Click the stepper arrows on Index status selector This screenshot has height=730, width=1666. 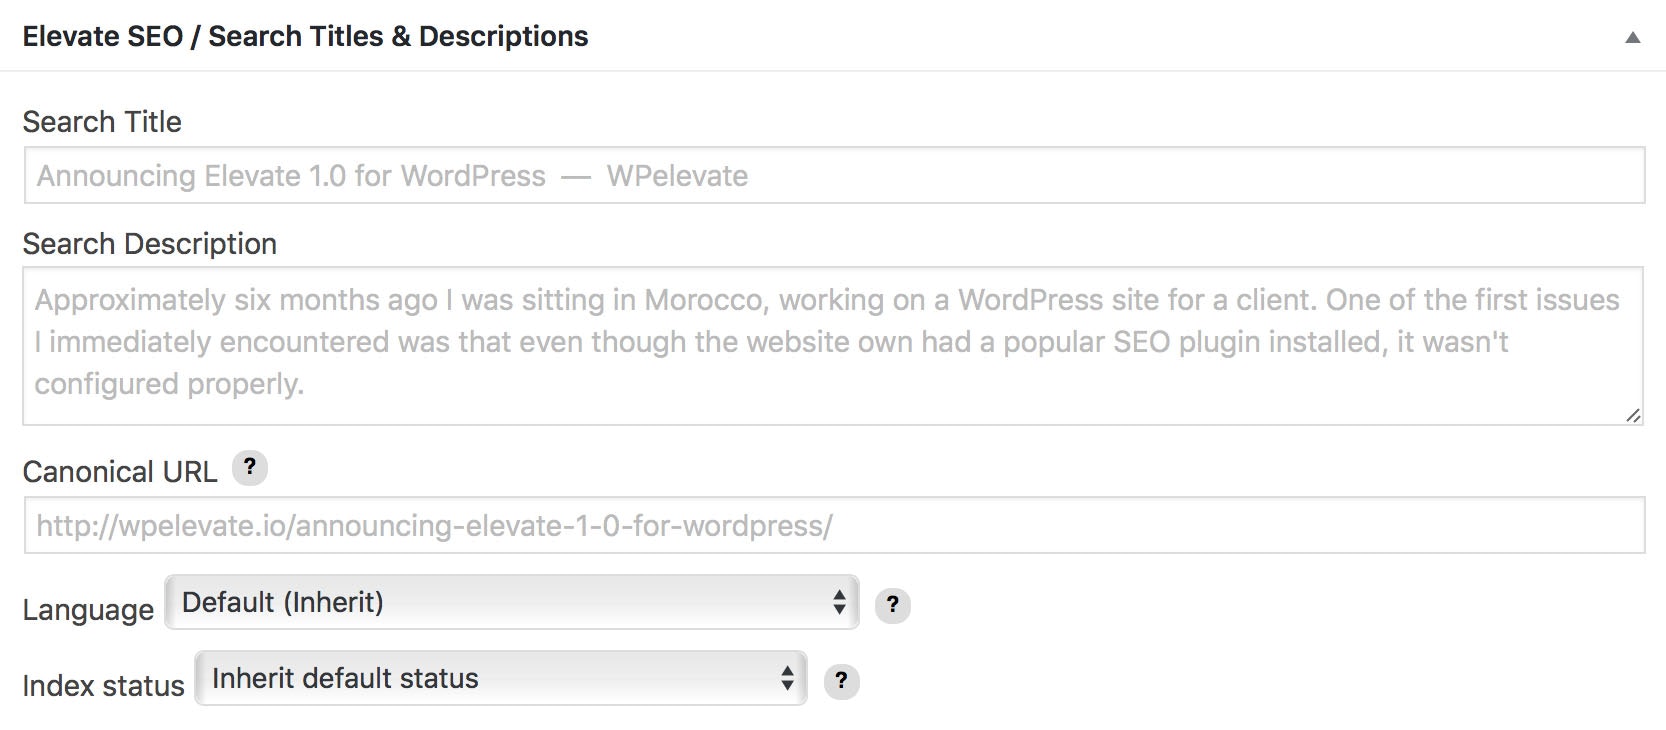(x=786, y=678)
